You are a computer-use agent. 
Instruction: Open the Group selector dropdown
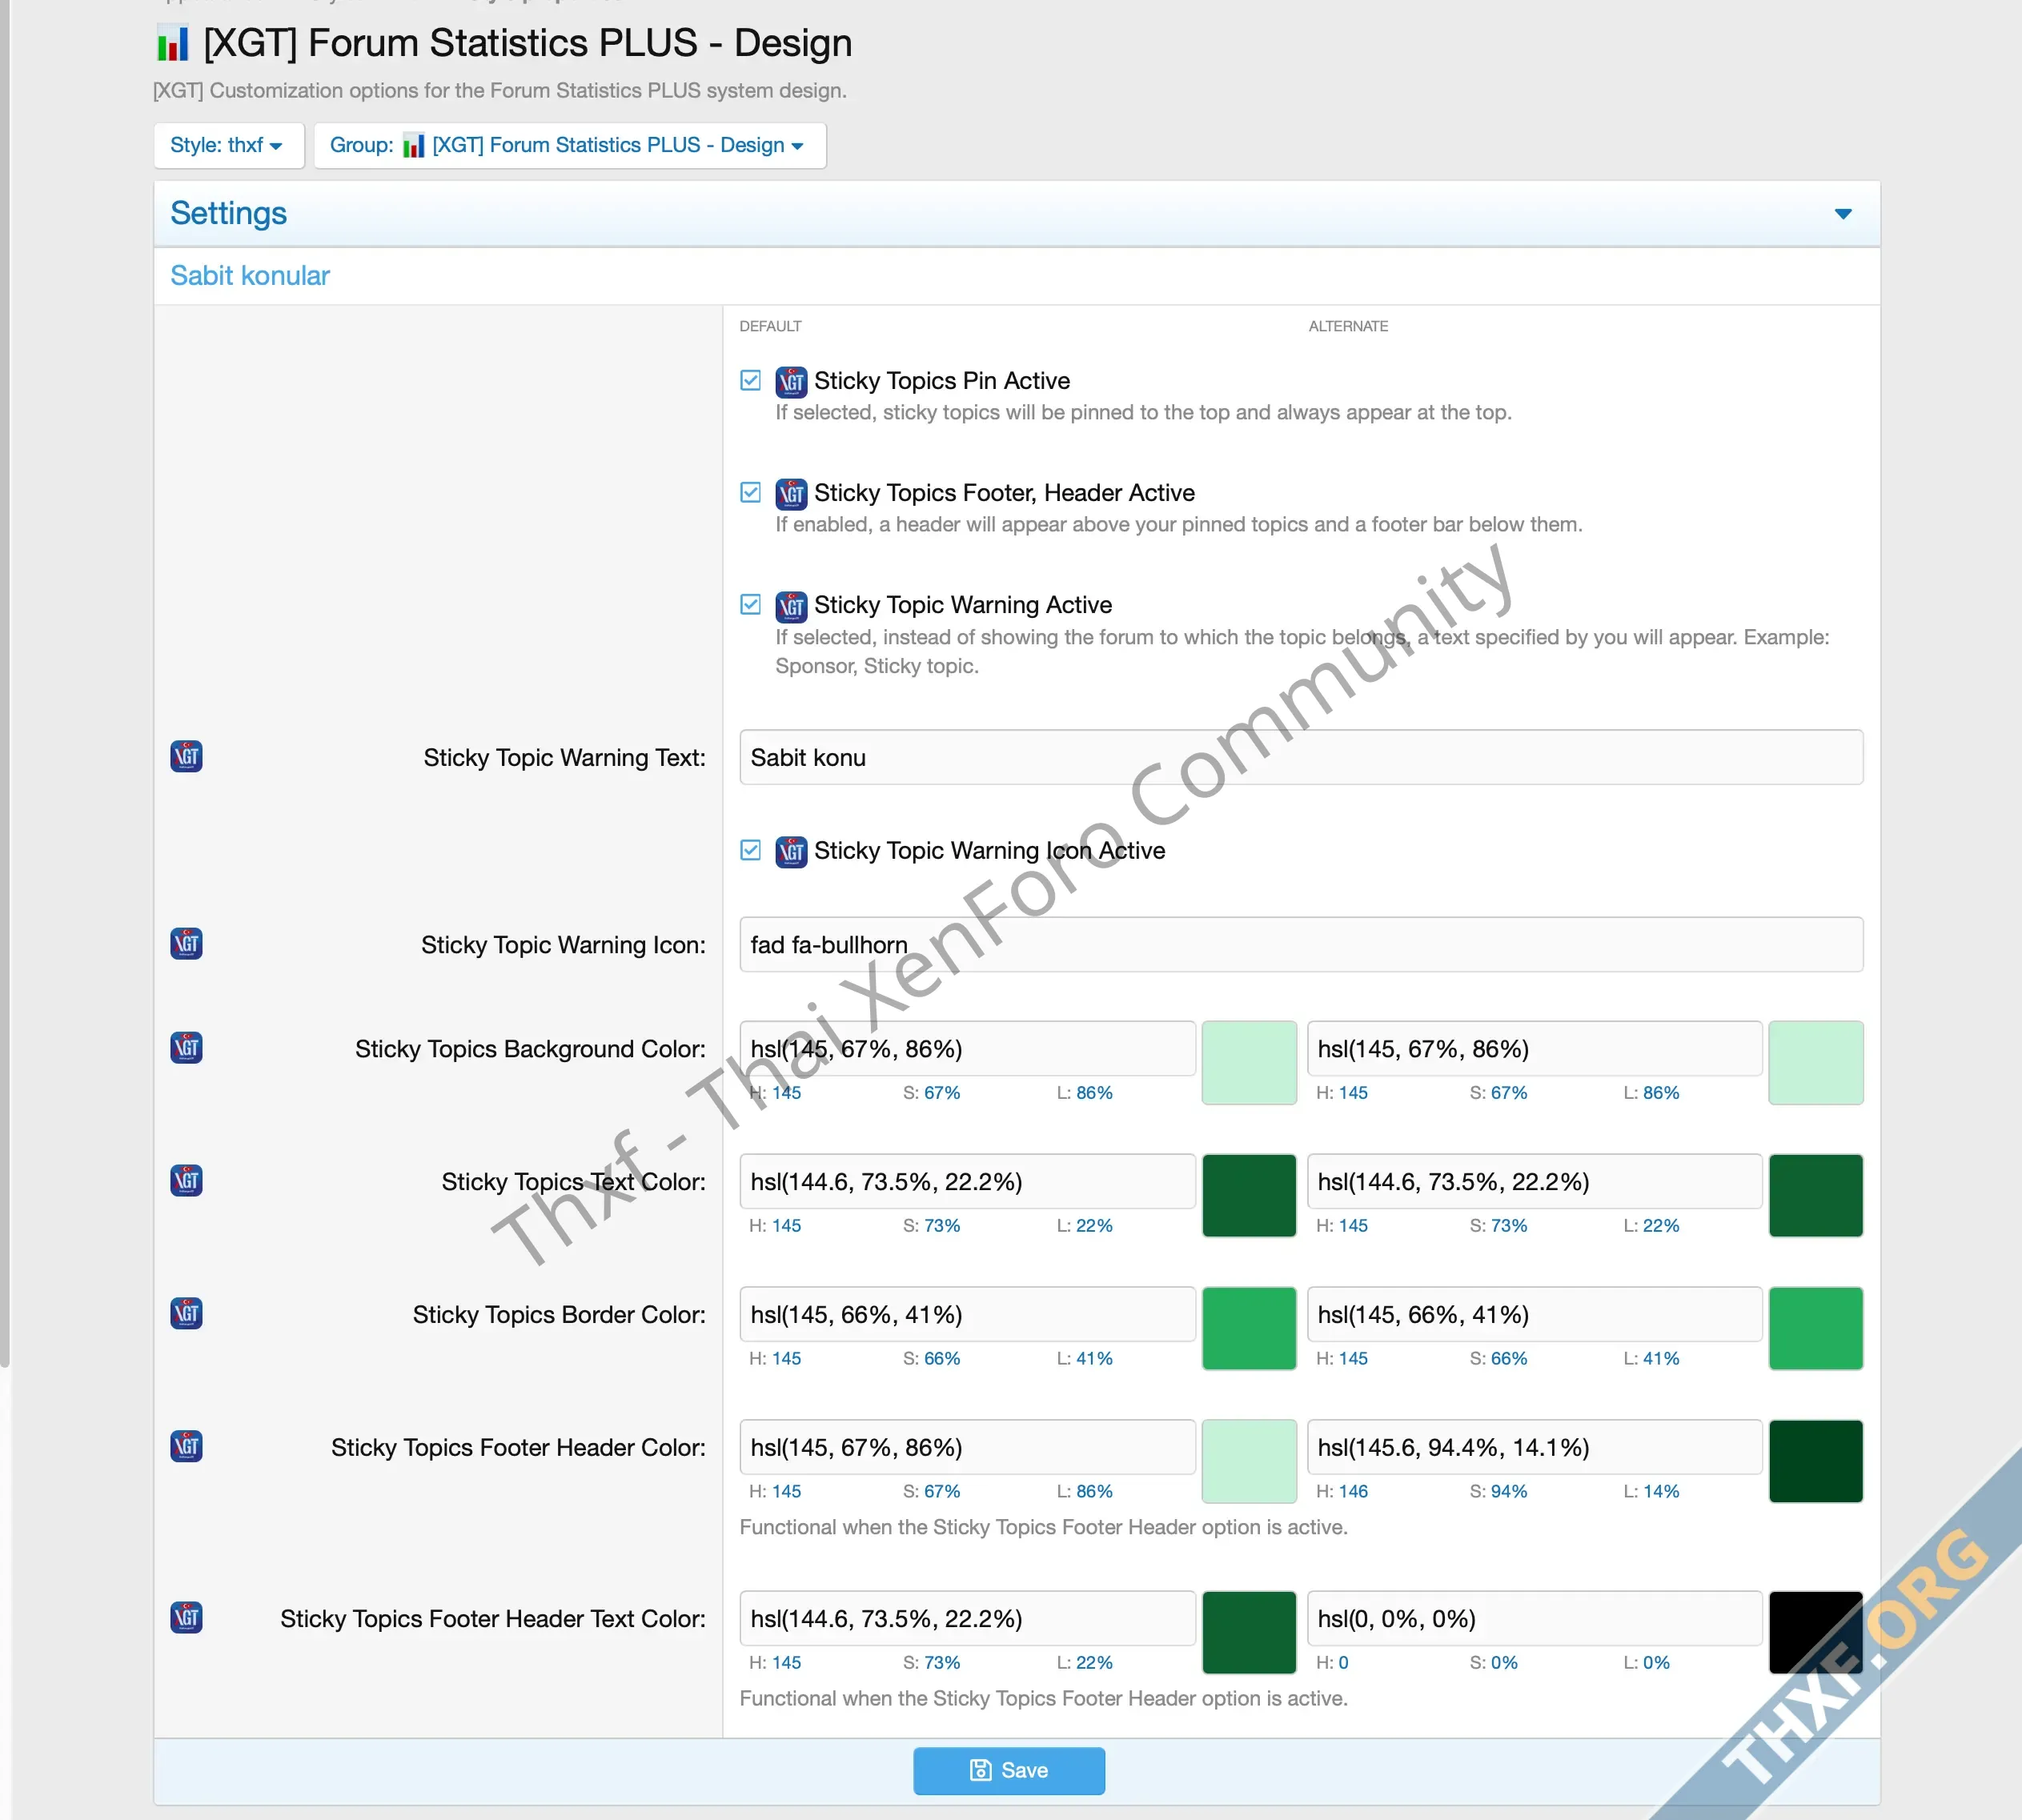569,146
